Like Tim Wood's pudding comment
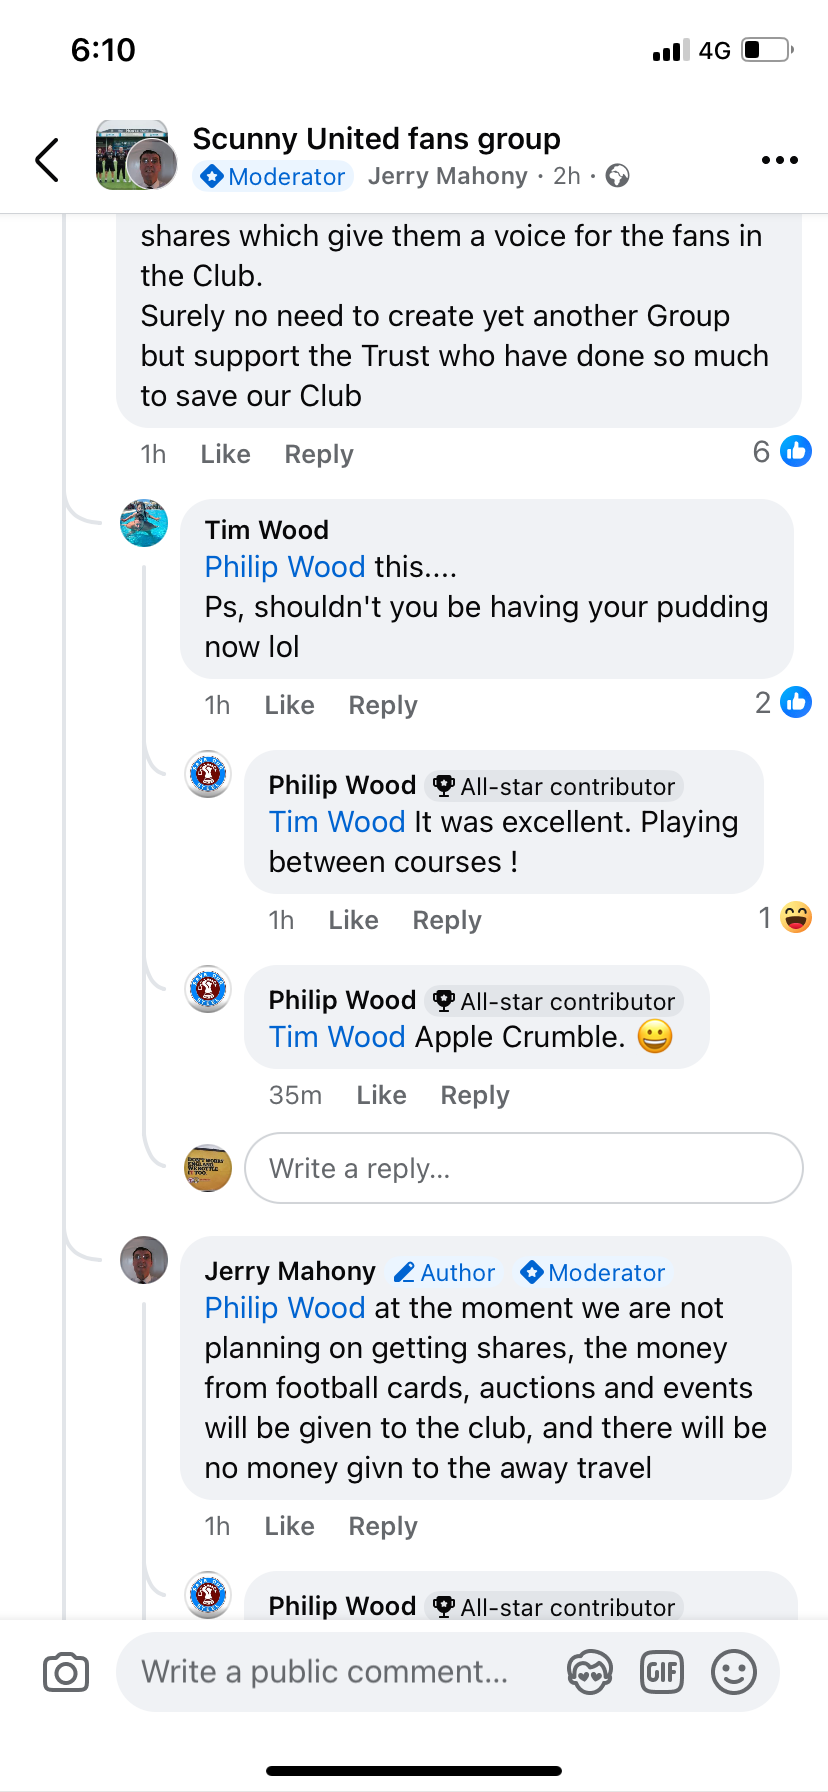The height and width of the screenshot is (1792, 828). (289, 706)
